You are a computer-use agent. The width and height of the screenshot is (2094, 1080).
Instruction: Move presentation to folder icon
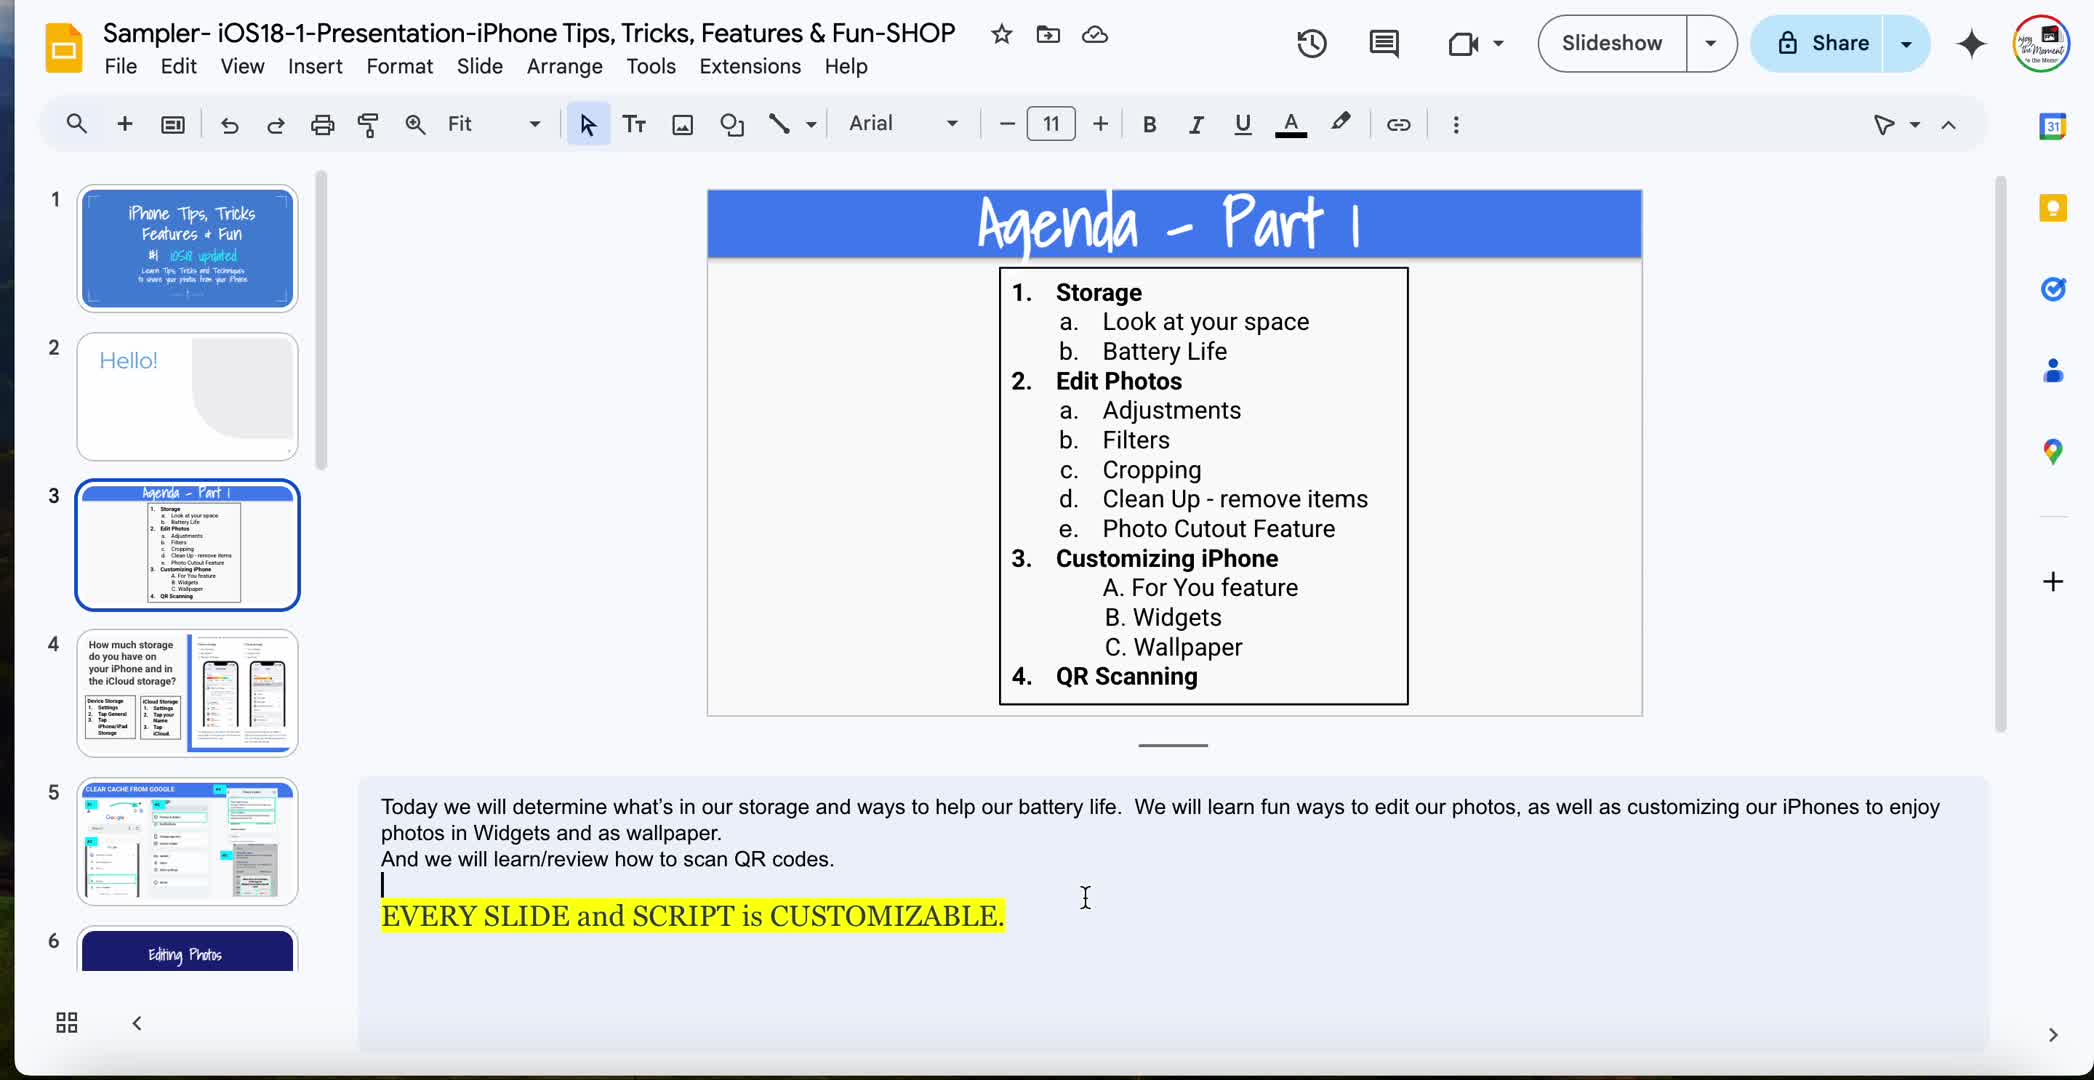pos(1048,35)
